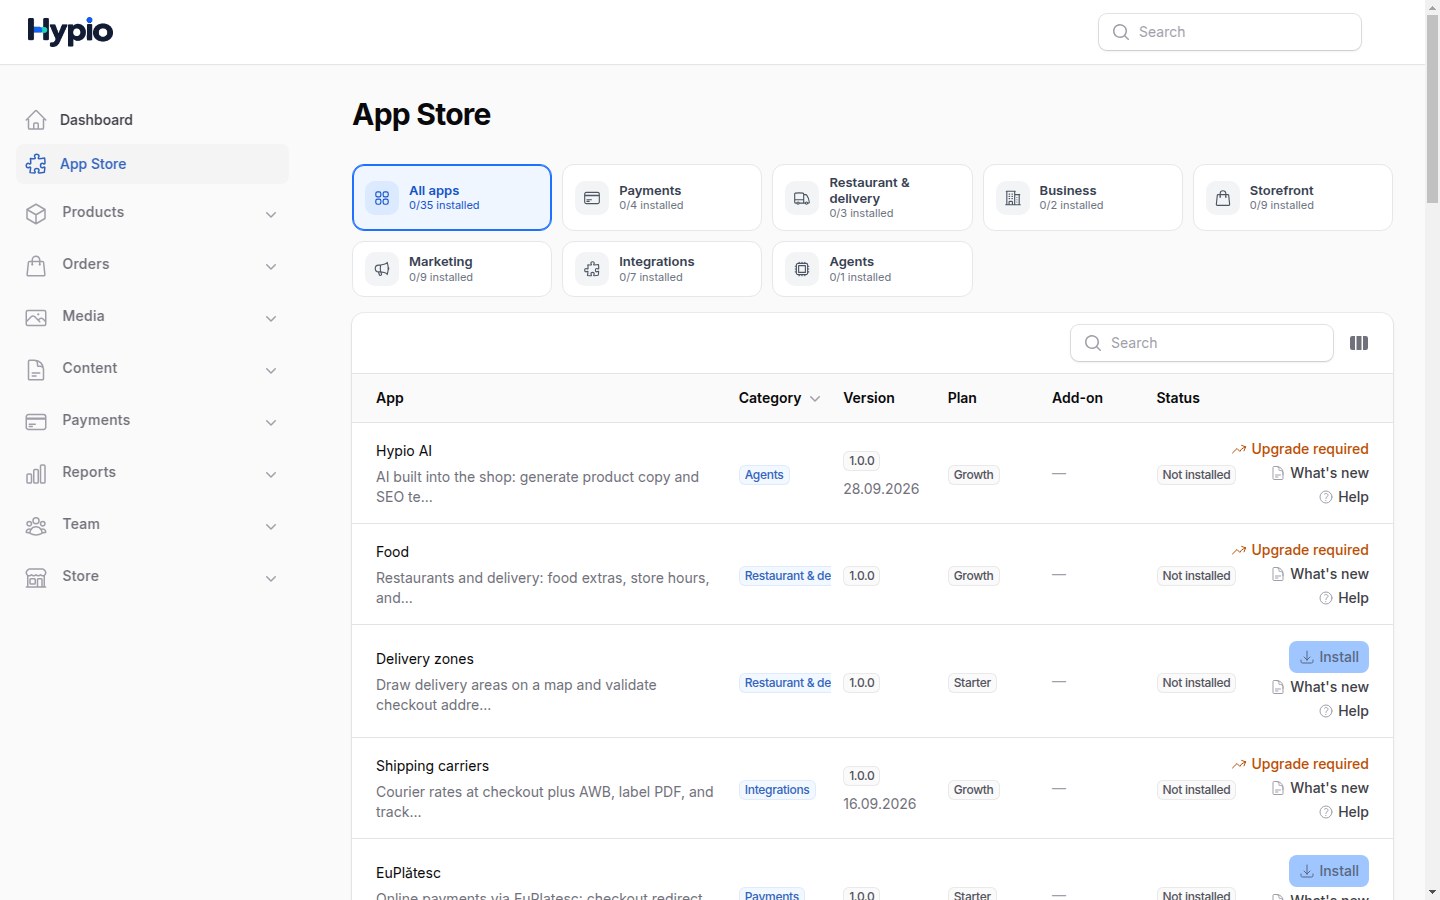Click the App Store puzzle icon
The width and height of the screenshot is (1440, 900).
[x=36, y=164]
